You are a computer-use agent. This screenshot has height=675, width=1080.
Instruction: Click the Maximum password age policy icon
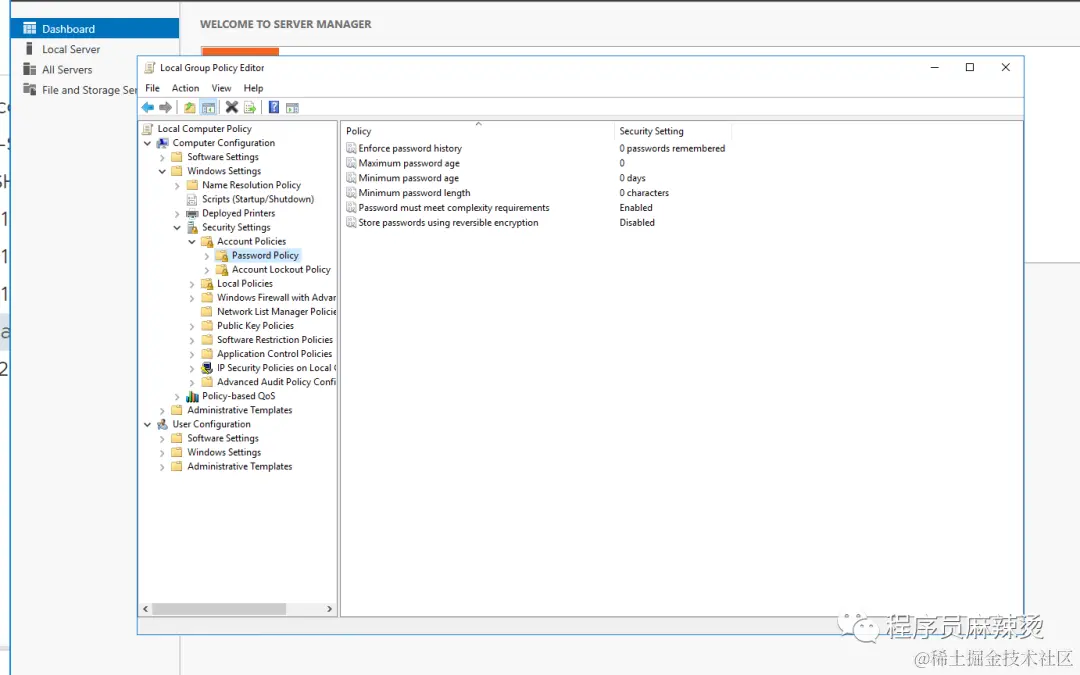(x=351, y=163)
